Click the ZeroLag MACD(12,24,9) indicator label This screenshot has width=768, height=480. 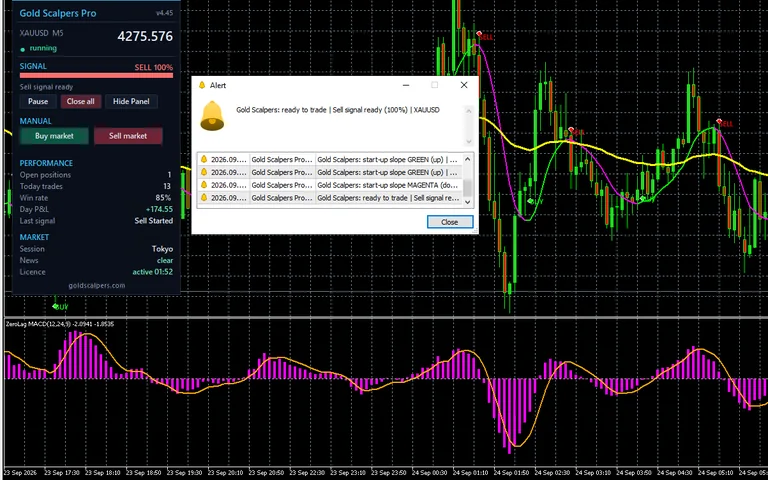[x=59, y=324]
